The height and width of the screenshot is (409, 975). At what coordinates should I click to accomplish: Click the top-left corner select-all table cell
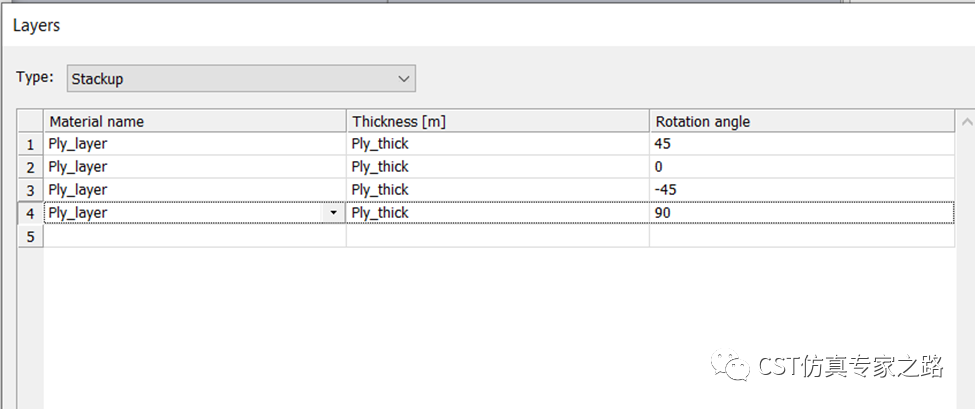(x=30, y=121)
